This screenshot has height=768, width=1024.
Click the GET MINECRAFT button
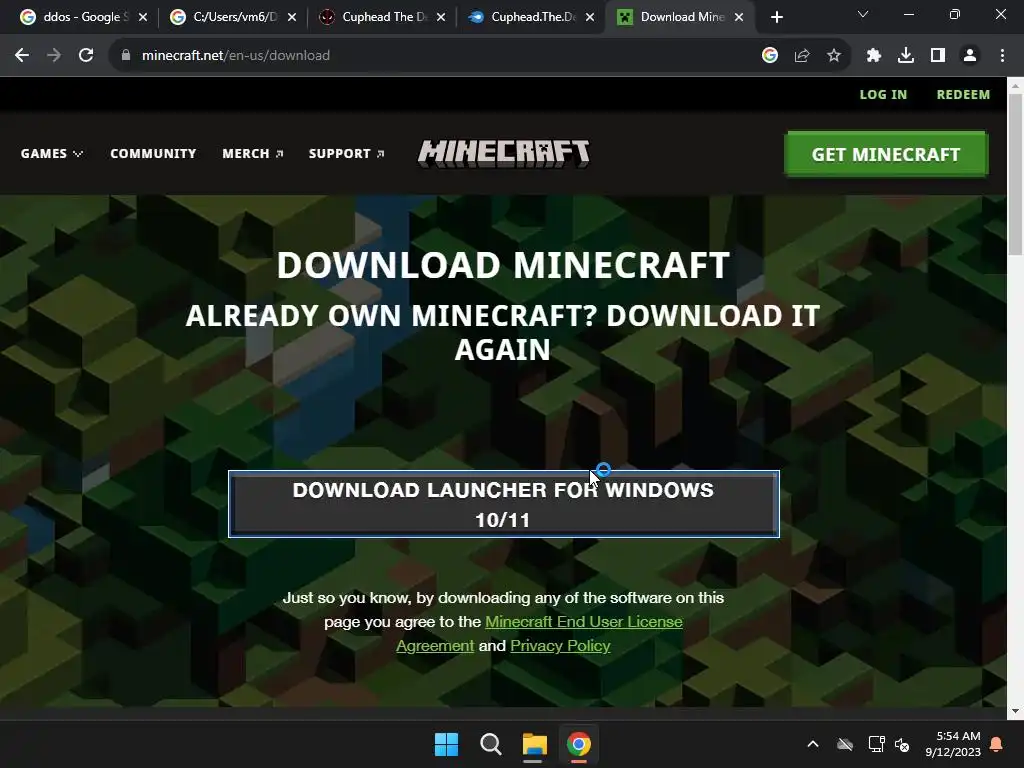[886, 154]
